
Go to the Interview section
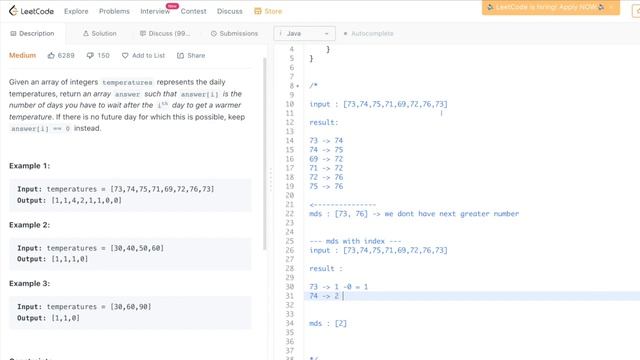pyautogui.click(x=155, y=11)
